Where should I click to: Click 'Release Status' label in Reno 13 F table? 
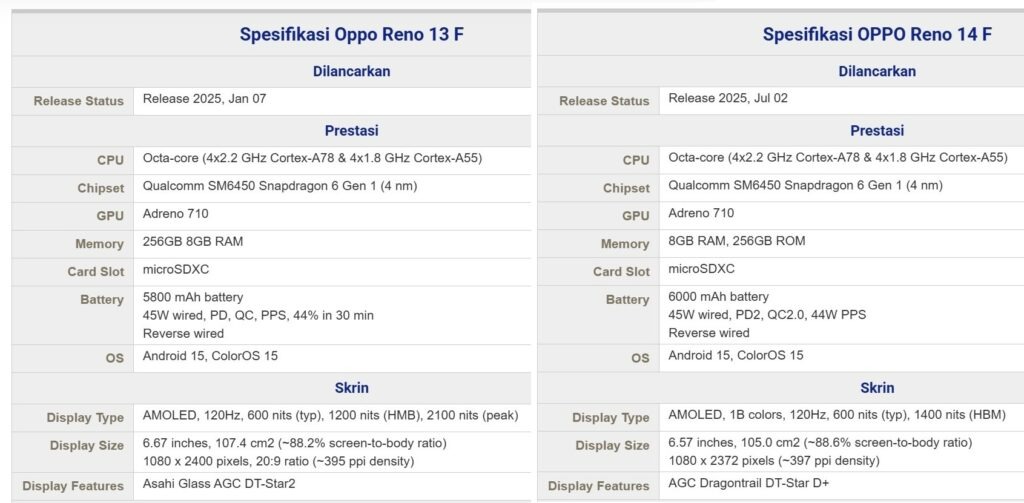point(78,101)
